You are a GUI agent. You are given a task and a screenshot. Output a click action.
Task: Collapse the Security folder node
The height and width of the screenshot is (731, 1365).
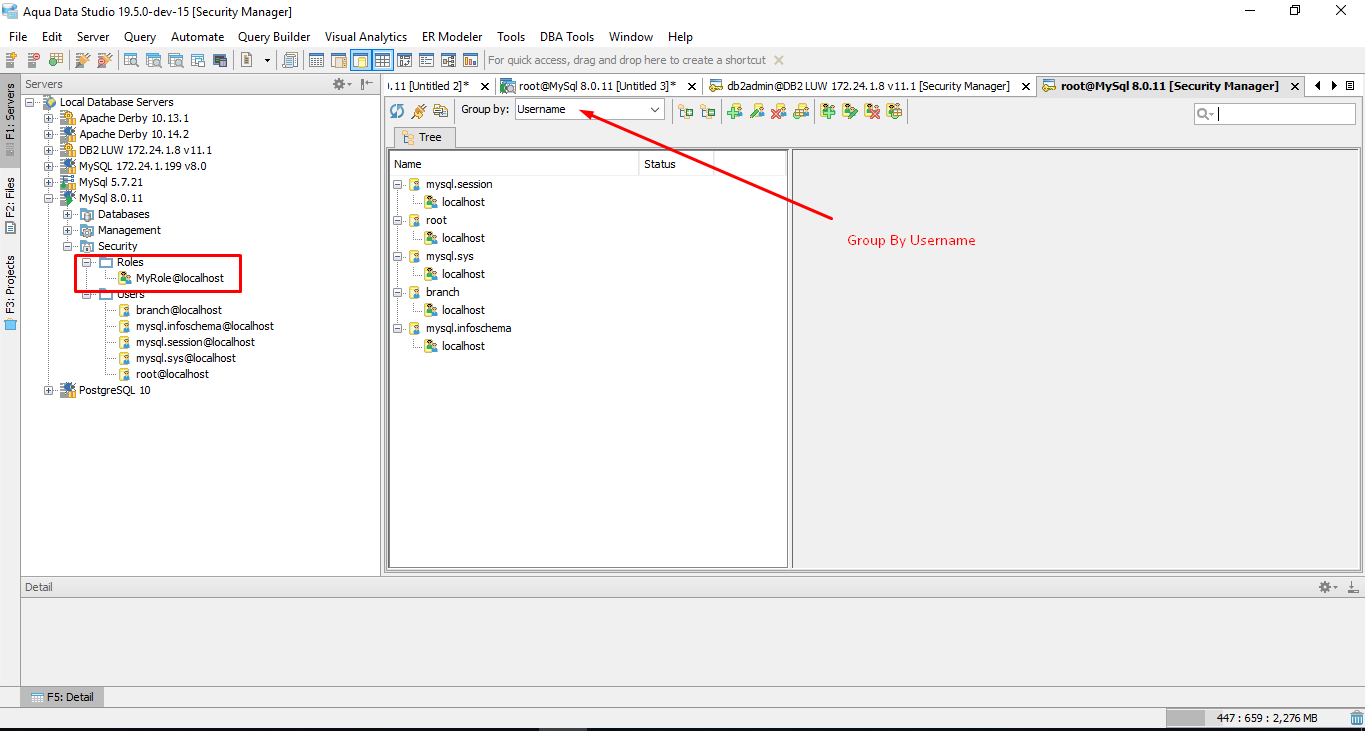[x=67, y=246]
